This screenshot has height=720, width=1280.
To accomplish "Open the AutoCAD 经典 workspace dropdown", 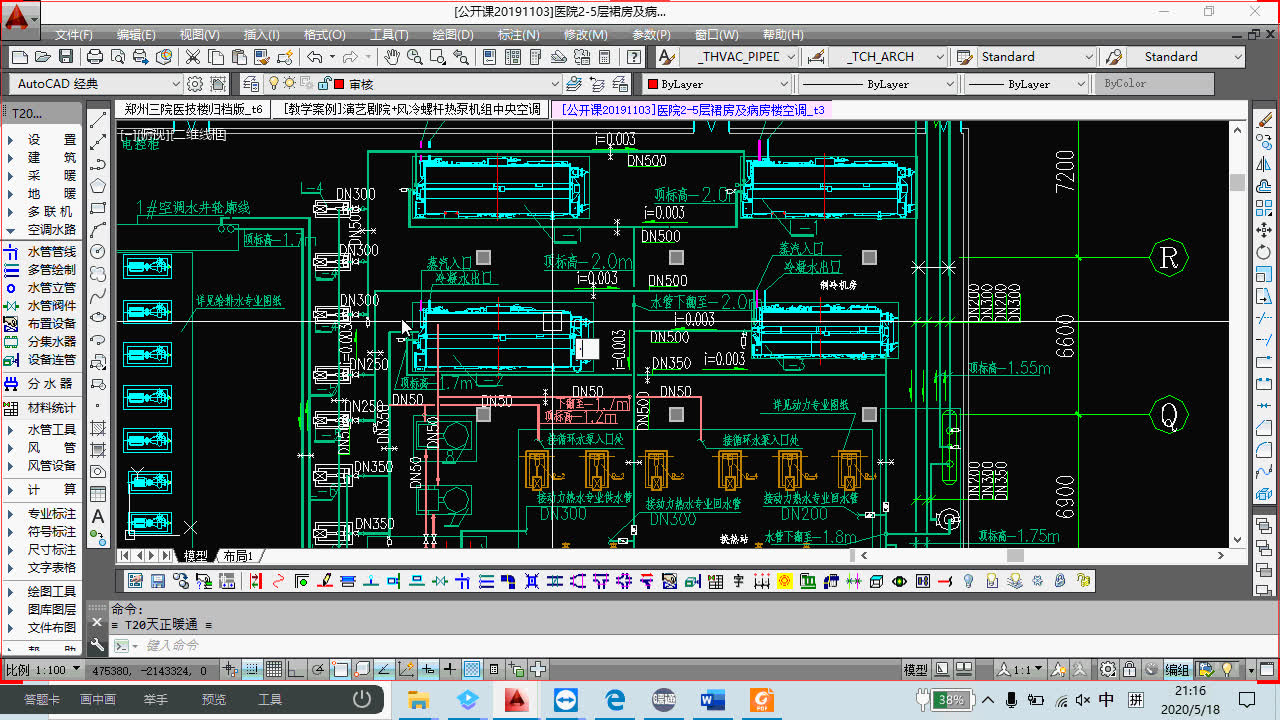I will 96,84.
